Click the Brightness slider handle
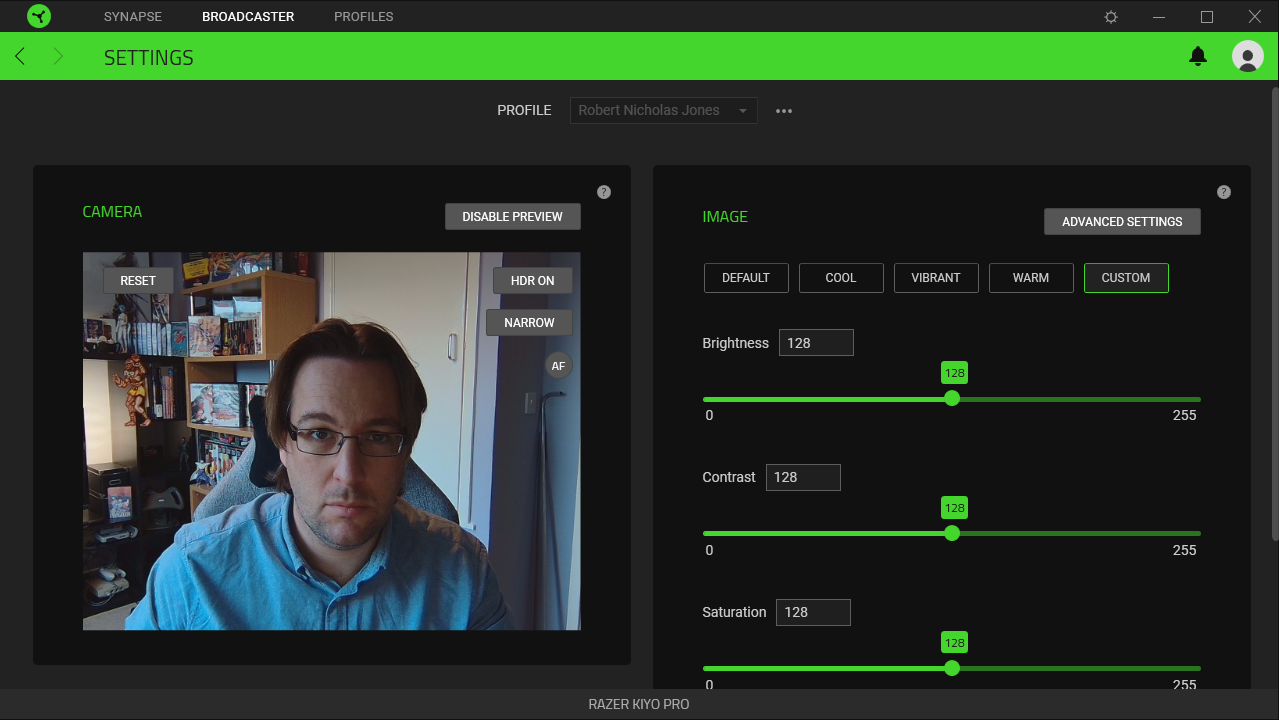Viewport: 1279px width, 720px height. pos(952,398)
